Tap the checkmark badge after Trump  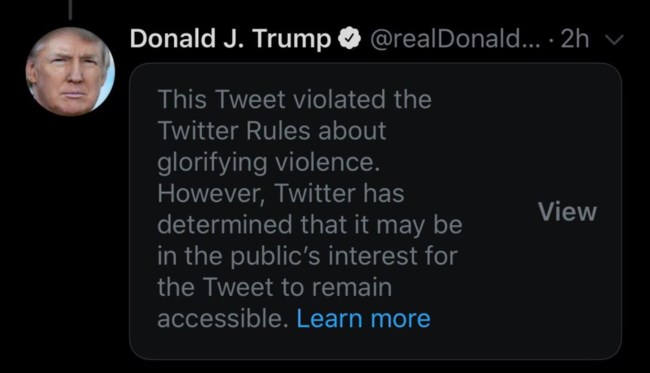[349, 39]
